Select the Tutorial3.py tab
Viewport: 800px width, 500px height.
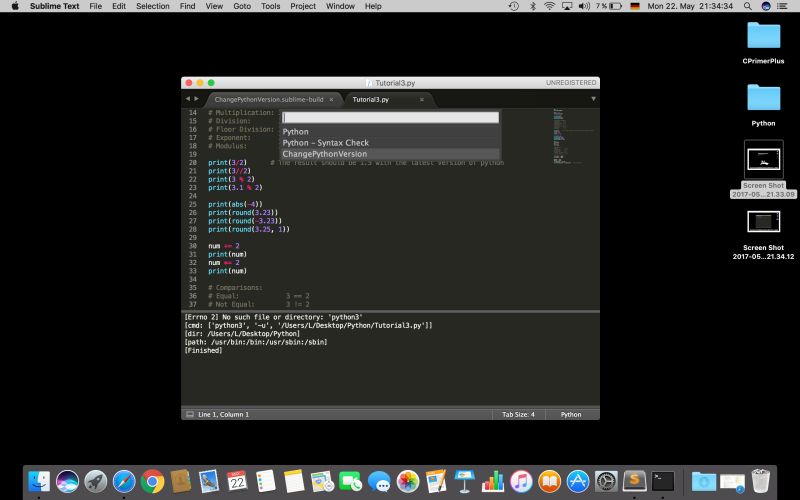tap(371, 99)
